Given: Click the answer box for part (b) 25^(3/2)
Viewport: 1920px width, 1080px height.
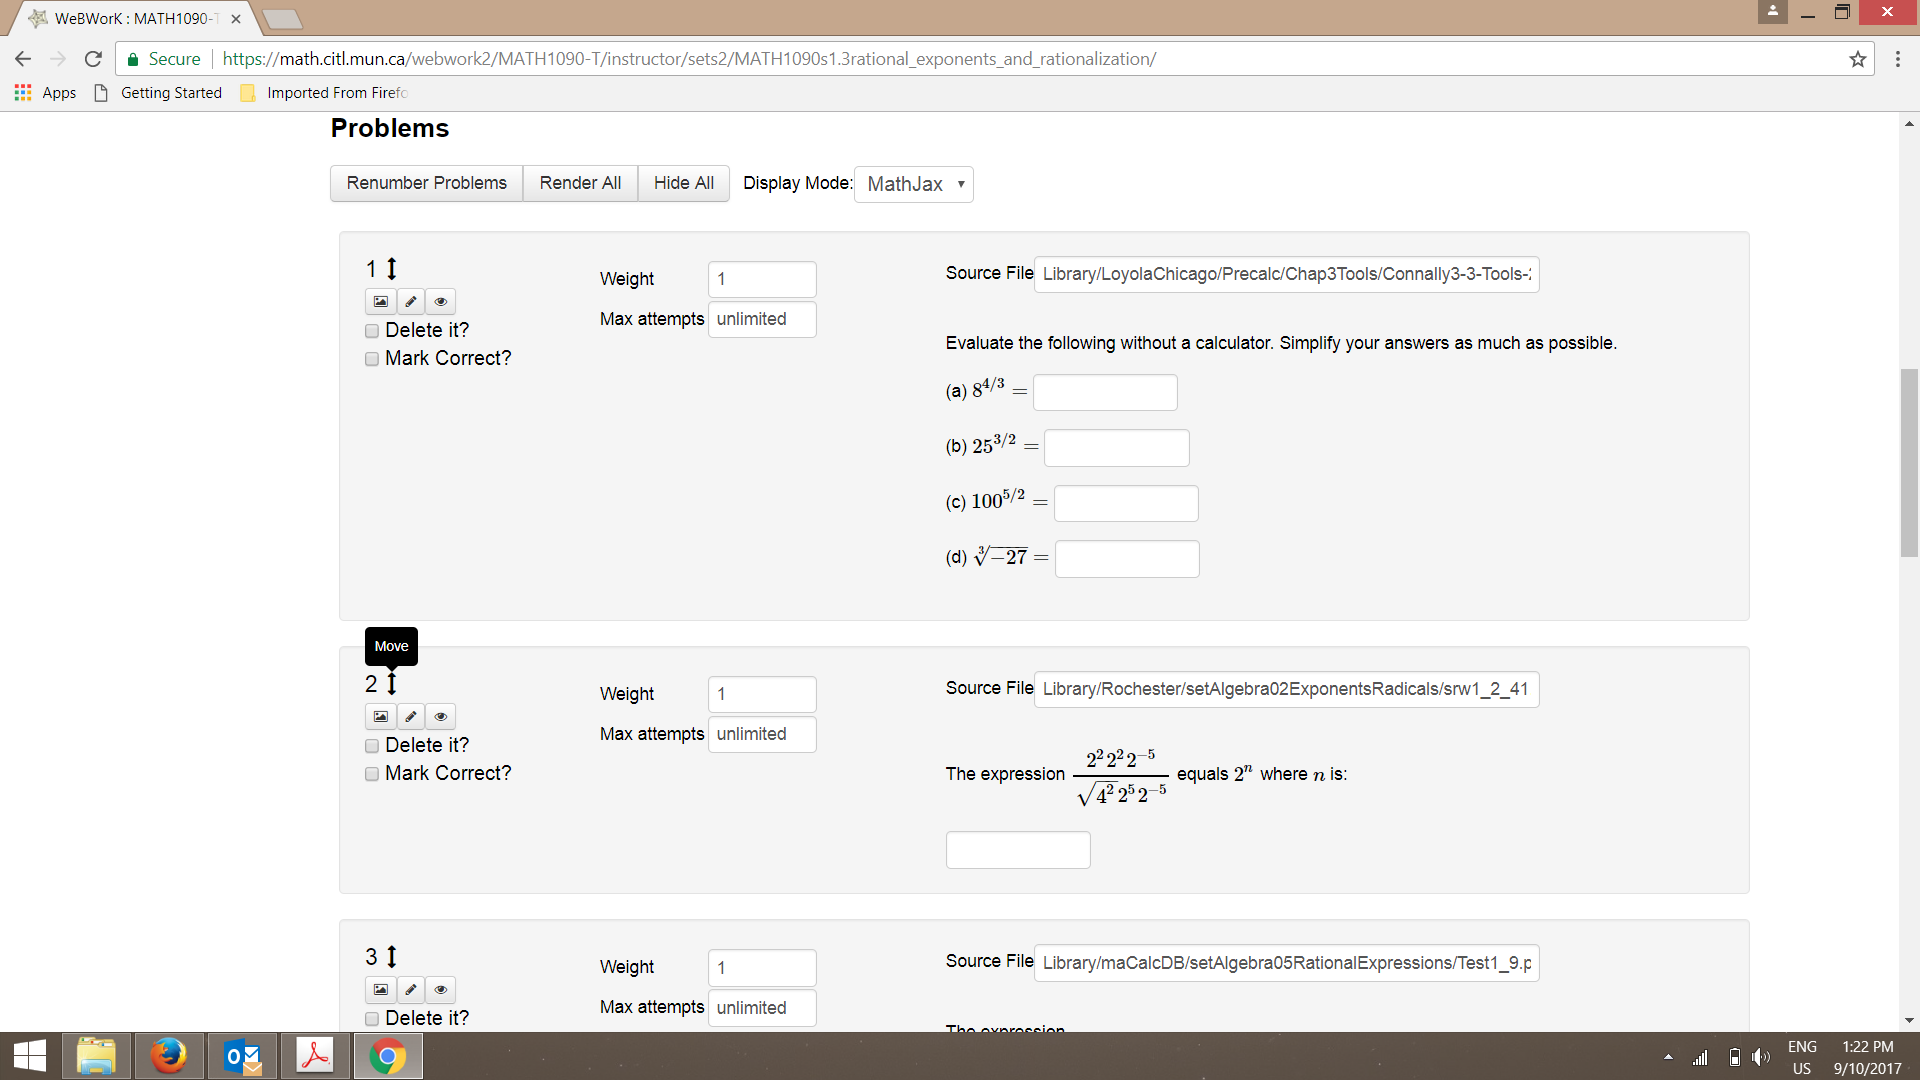Looking at the screenshot, I should coord(1117,448).
